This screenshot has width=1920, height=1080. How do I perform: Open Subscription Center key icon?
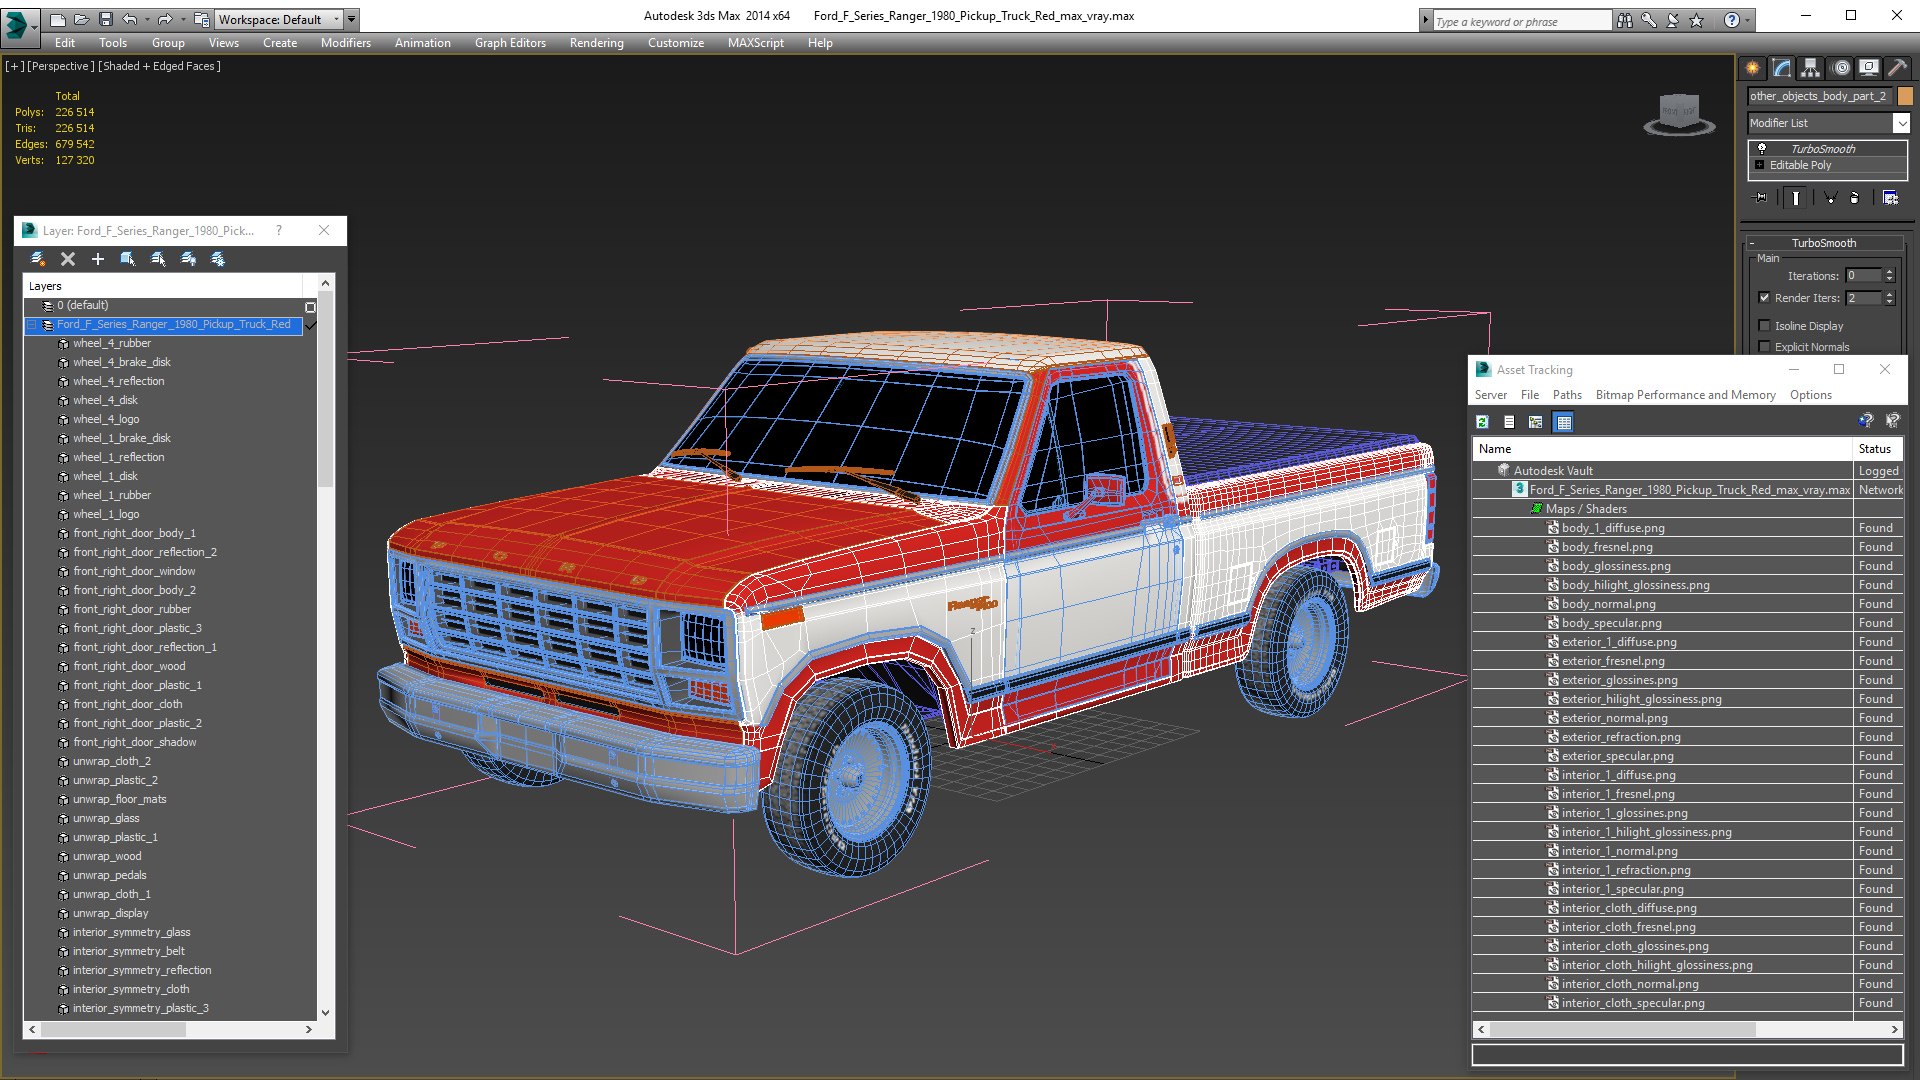click(1649, 20)
